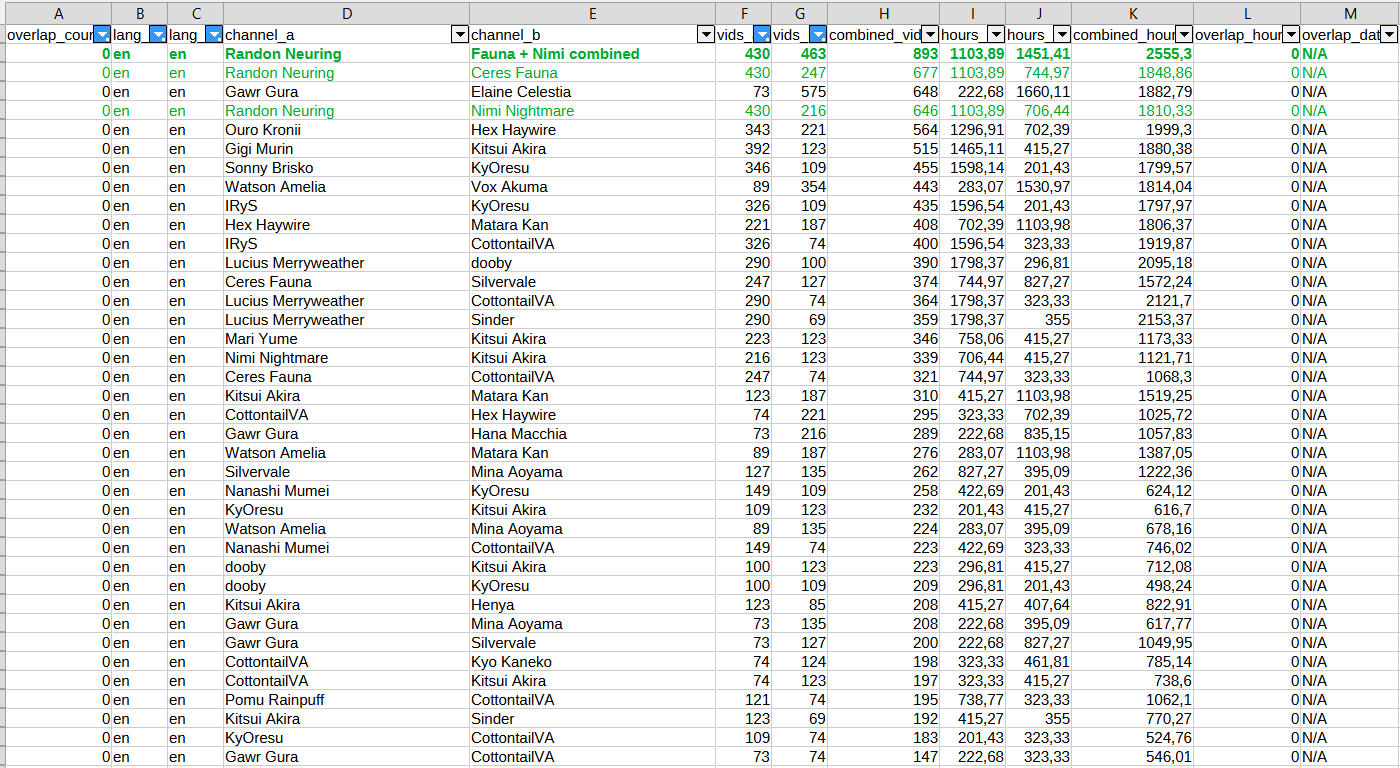Select column K by its header
Viewport: 1400px width, 768px height.
tap(1133, 13)
